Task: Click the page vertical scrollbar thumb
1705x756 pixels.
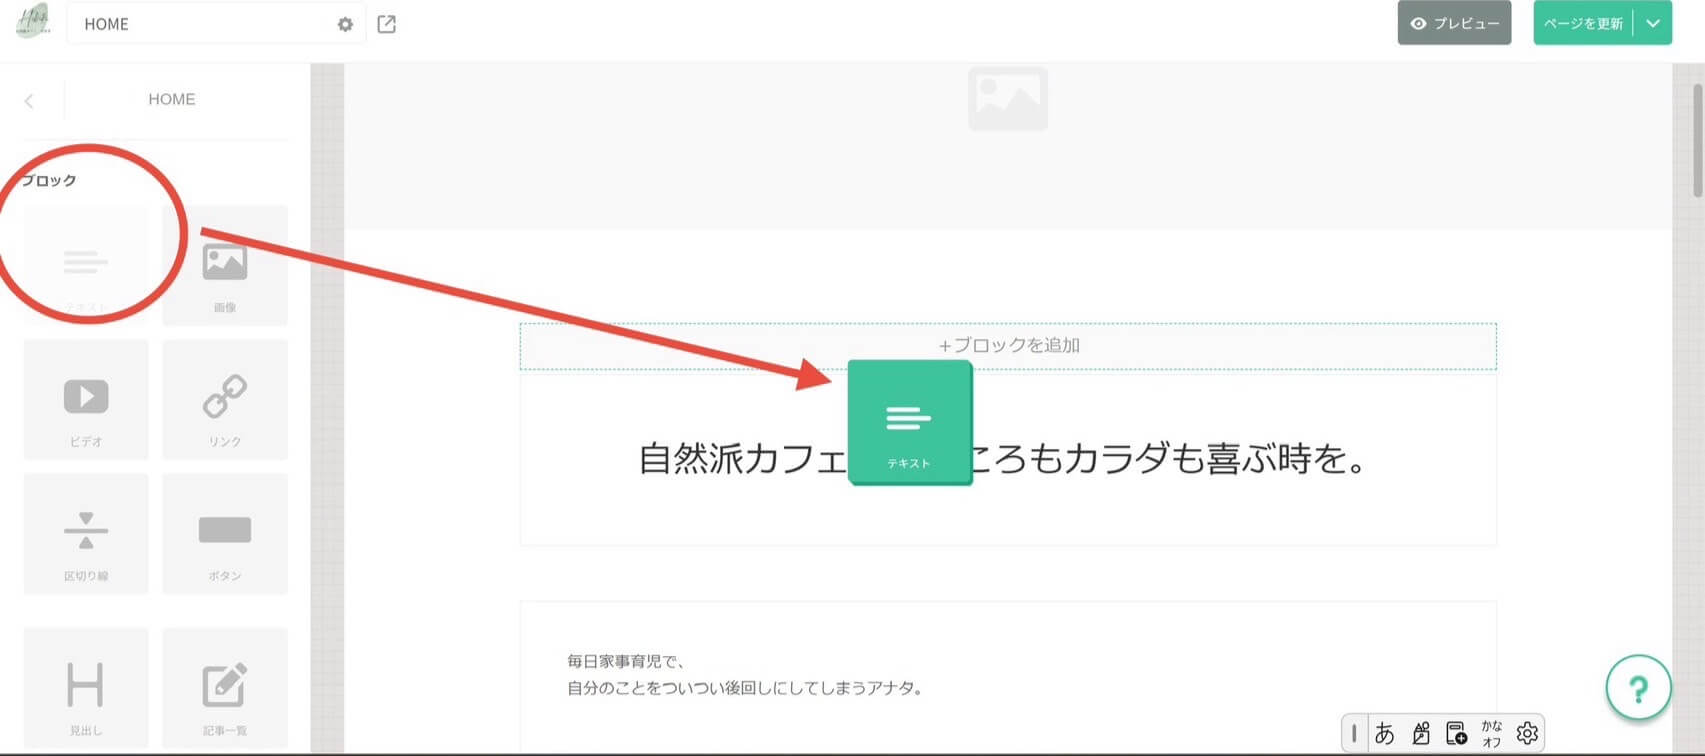Action: click(1697, 140)
